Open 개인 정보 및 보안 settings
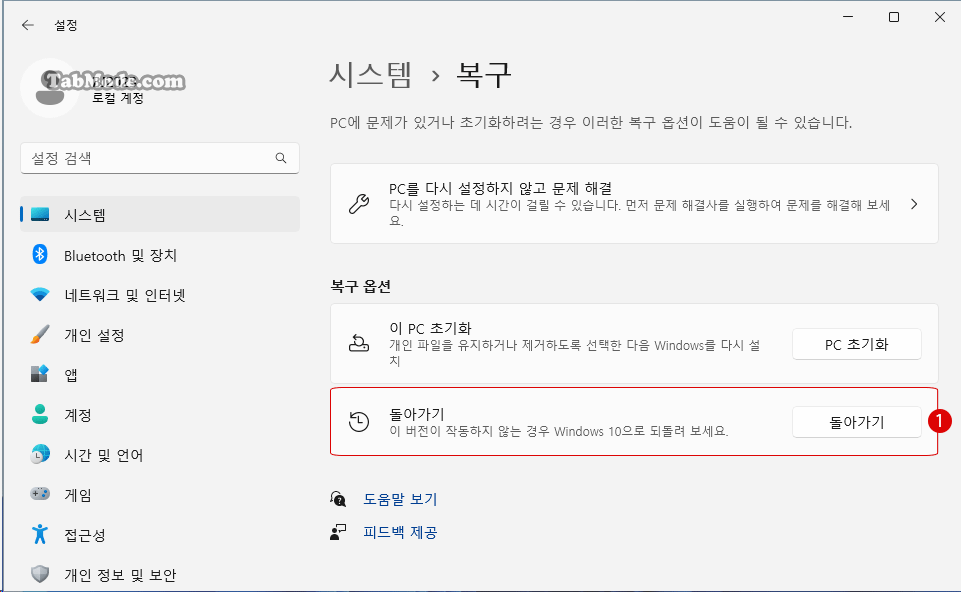The image size is (961, 592). coord(160,575)
